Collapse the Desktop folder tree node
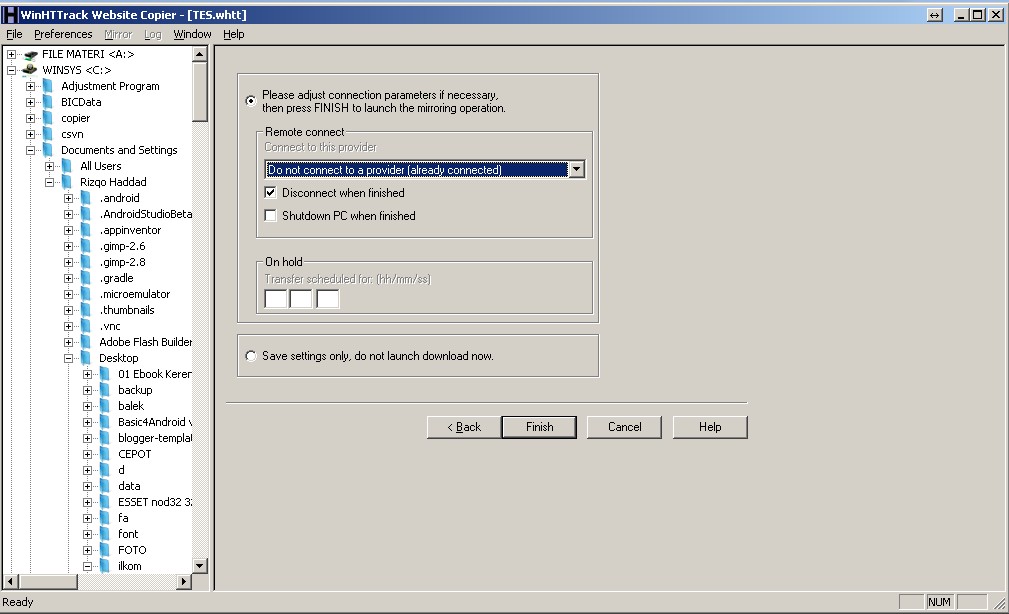 pos(69,358)
